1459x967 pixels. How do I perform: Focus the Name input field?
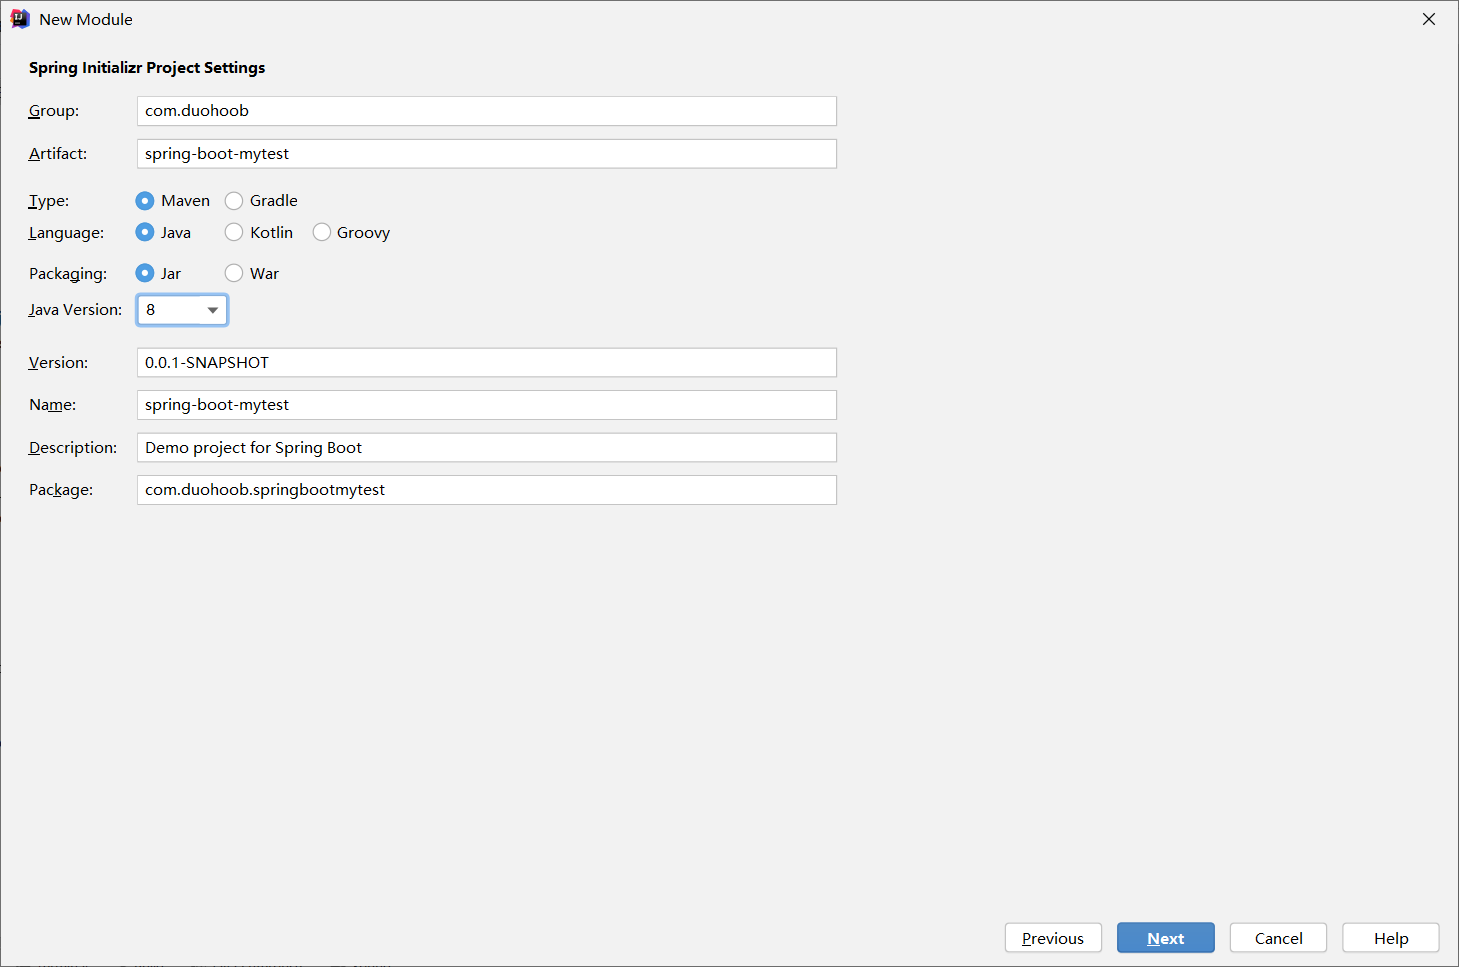pyautogui.click(x=486, y=405)
